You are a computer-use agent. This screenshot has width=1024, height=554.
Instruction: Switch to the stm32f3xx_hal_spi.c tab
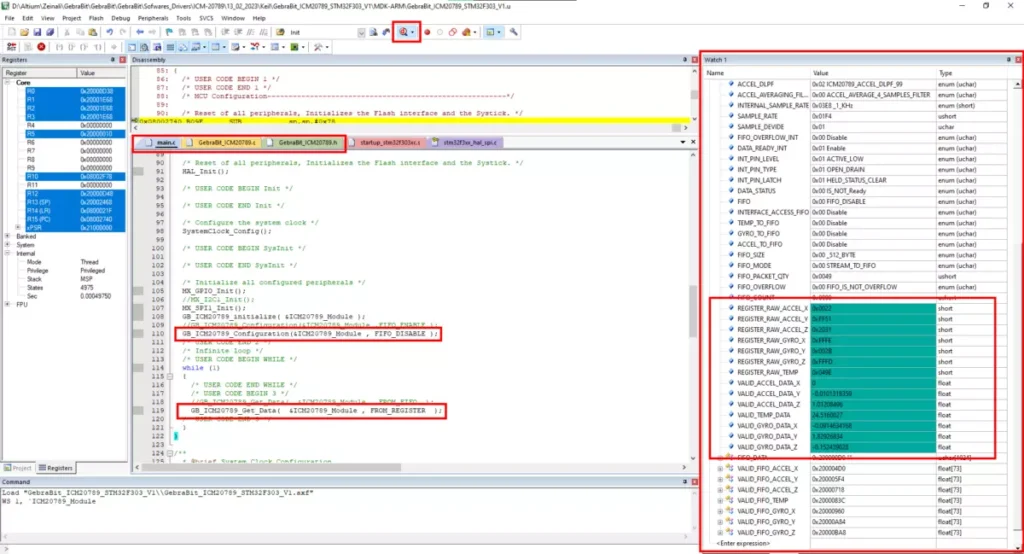point(464,142)
